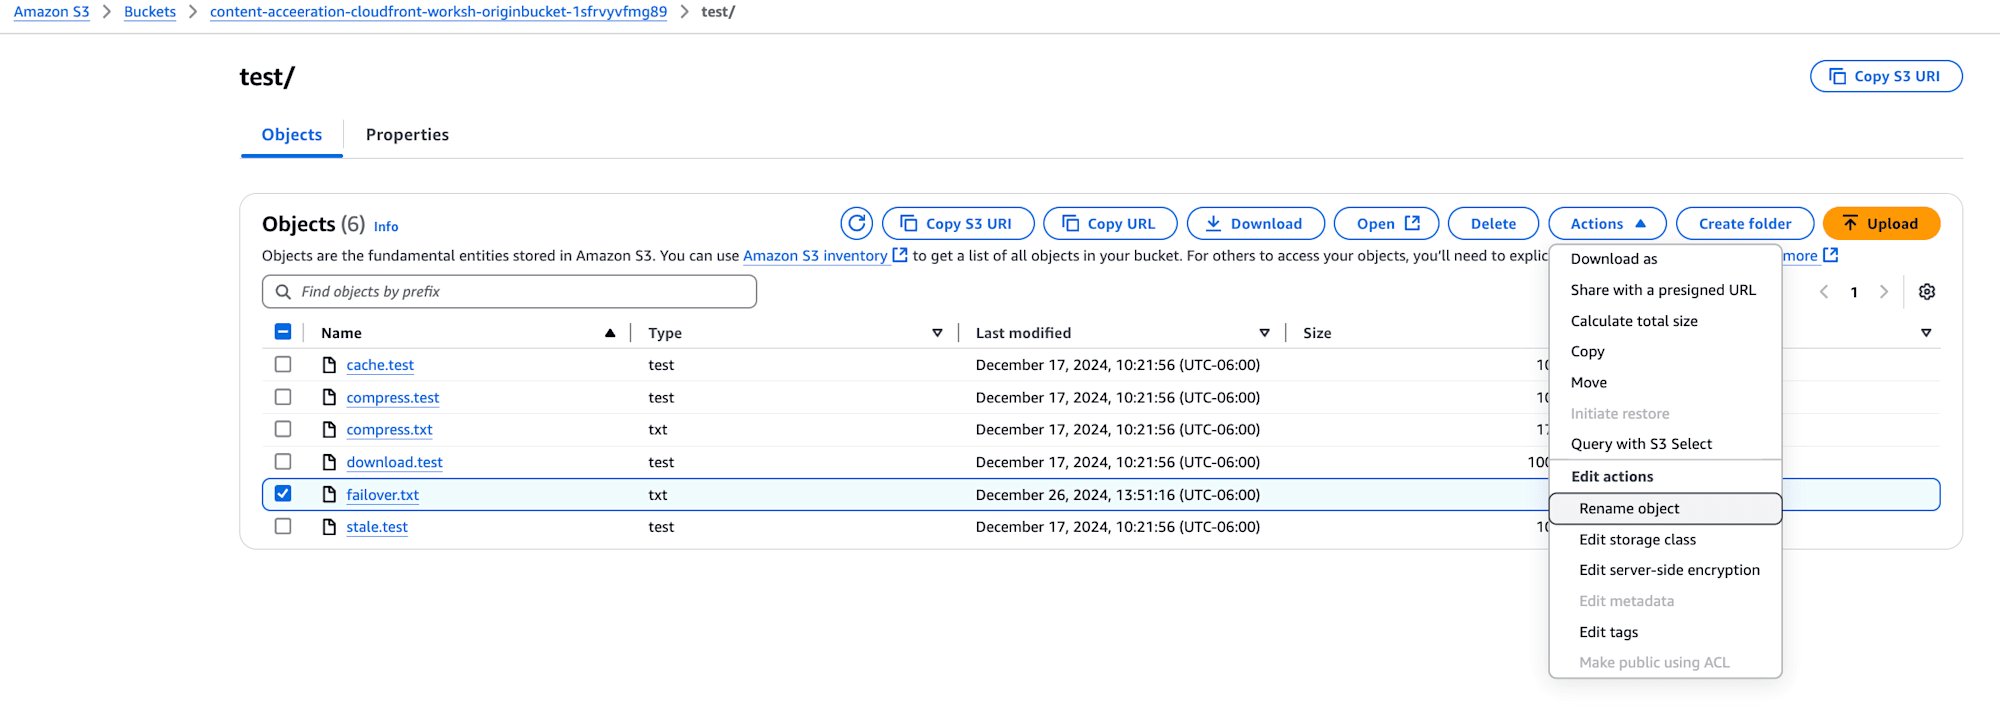The image size is (2000, 721).
Task: Check the download.test row checkbox
Action: tap(283, 461)
